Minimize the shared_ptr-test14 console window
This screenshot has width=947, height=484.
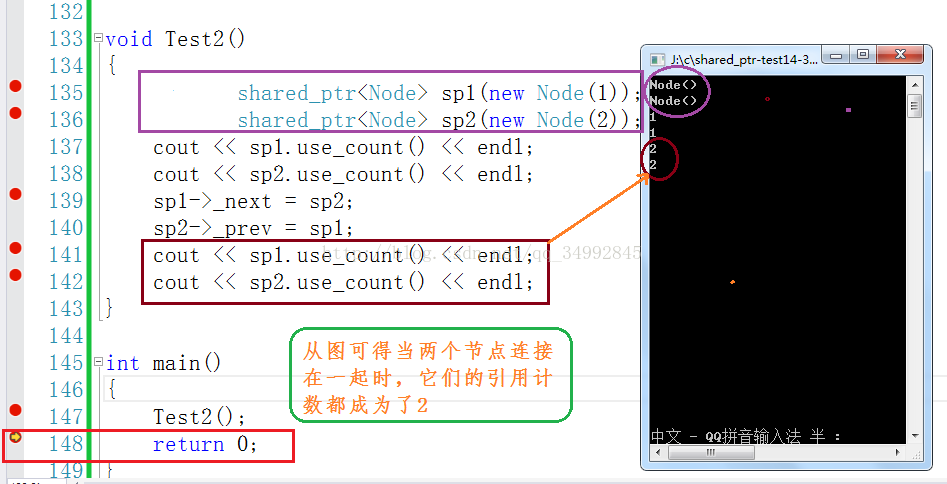point(835,55)
